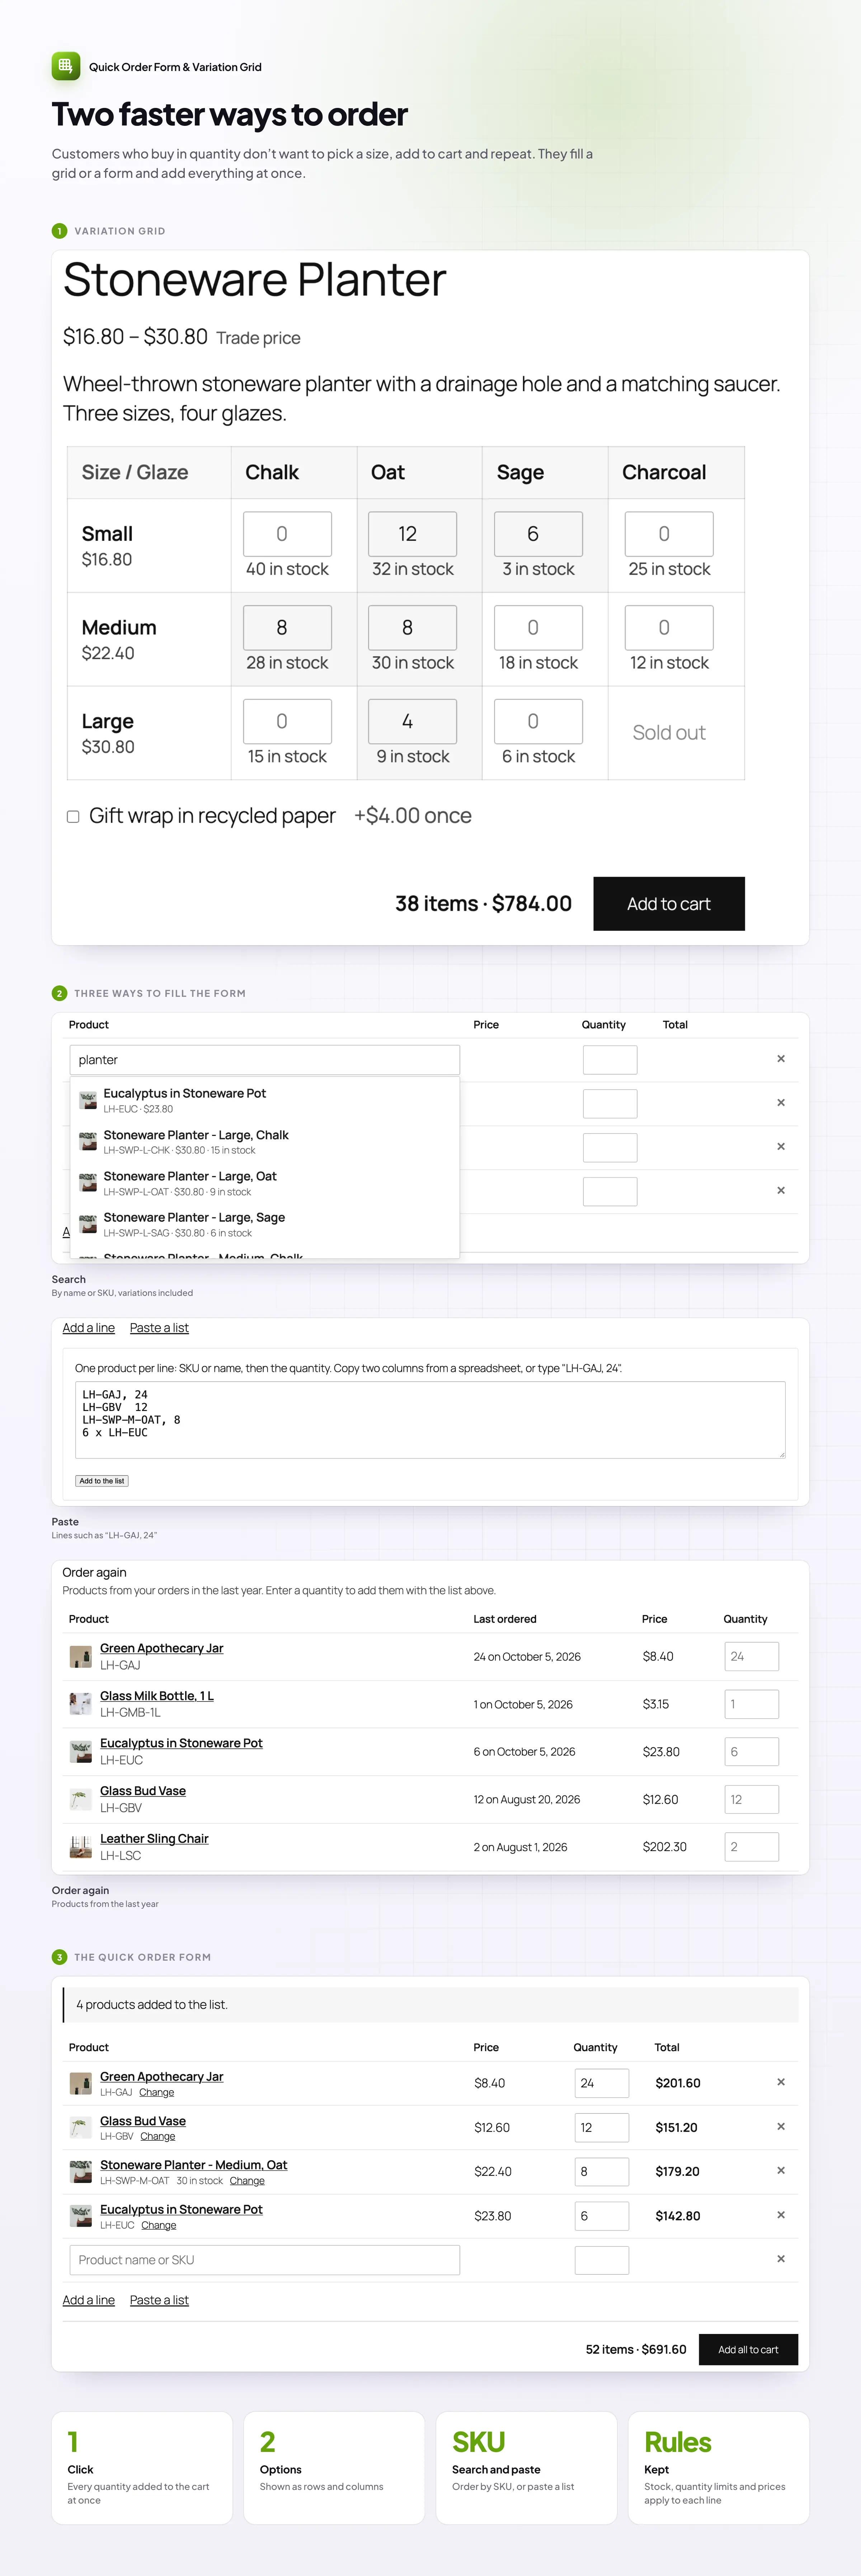Set reorder quantity for Glass Bud Vase

(x=752, y=1799)
